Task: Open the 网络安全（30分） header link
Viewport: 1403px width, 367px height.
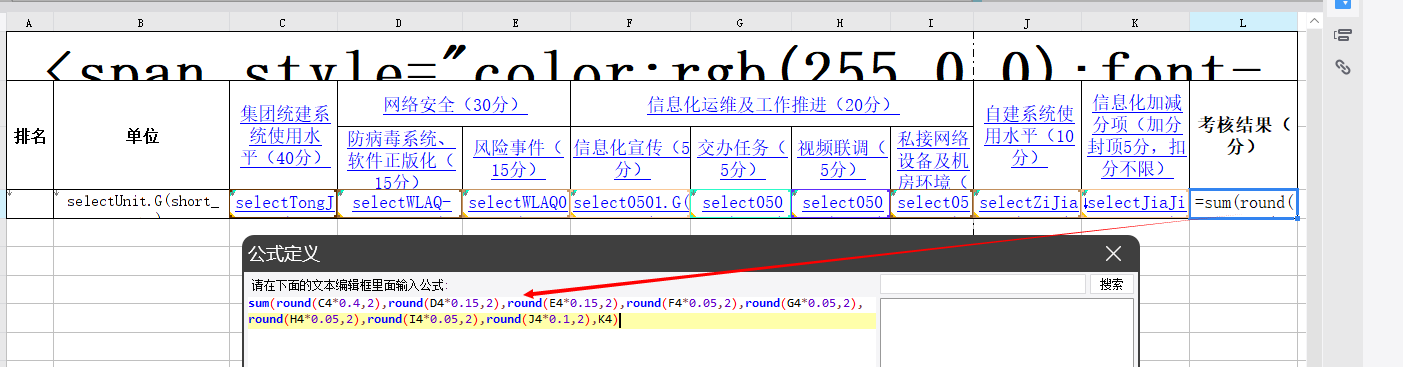Action: coord(455,104)
